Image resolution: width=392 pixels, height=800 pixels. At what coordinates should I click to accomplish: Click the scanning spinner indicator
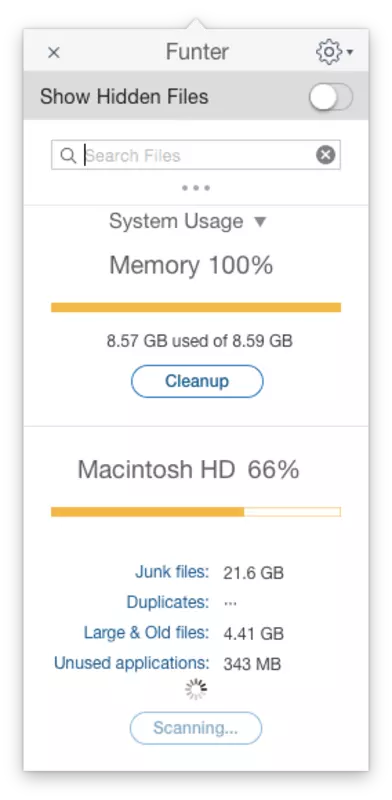coord(196,689)
